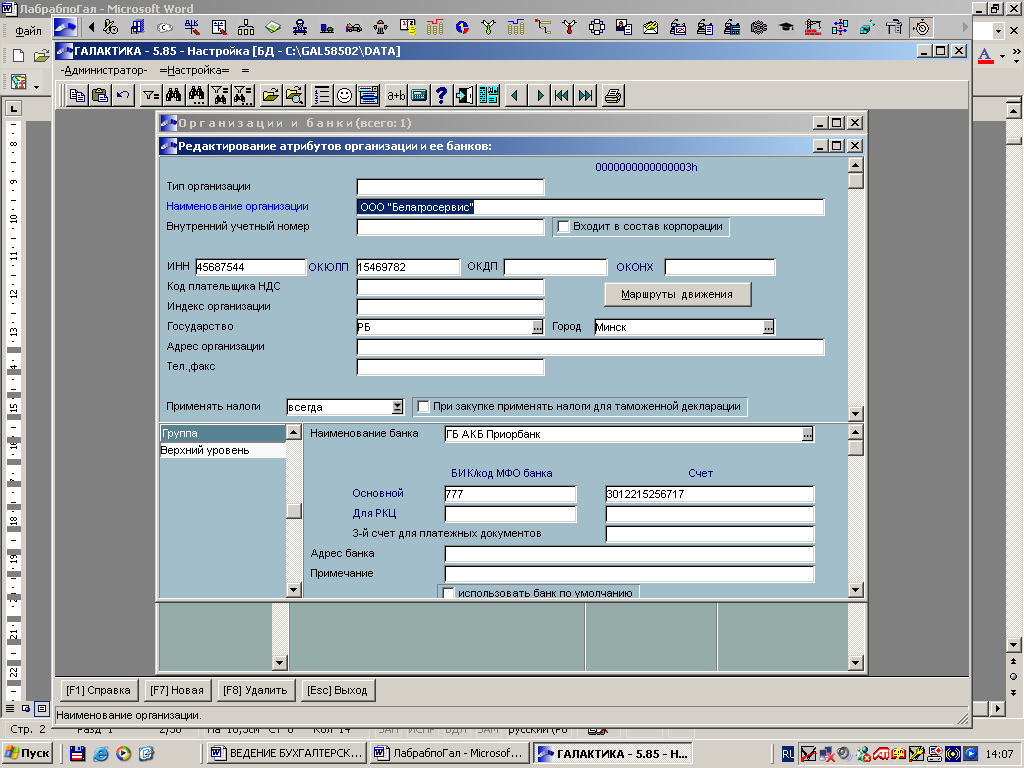Click the org chart module icon

(x=246, y=27)
